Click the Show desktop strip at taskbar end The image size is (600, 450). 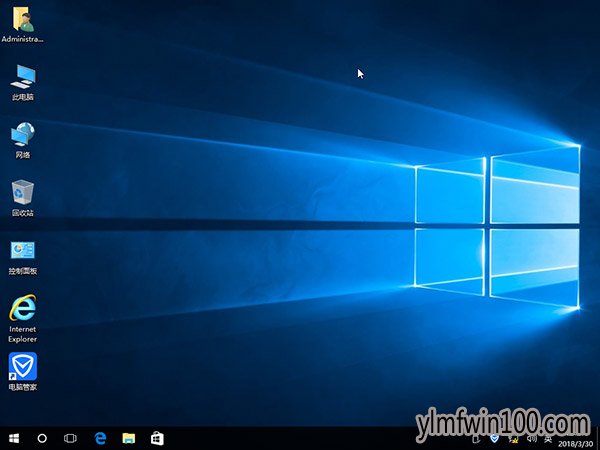598,439
